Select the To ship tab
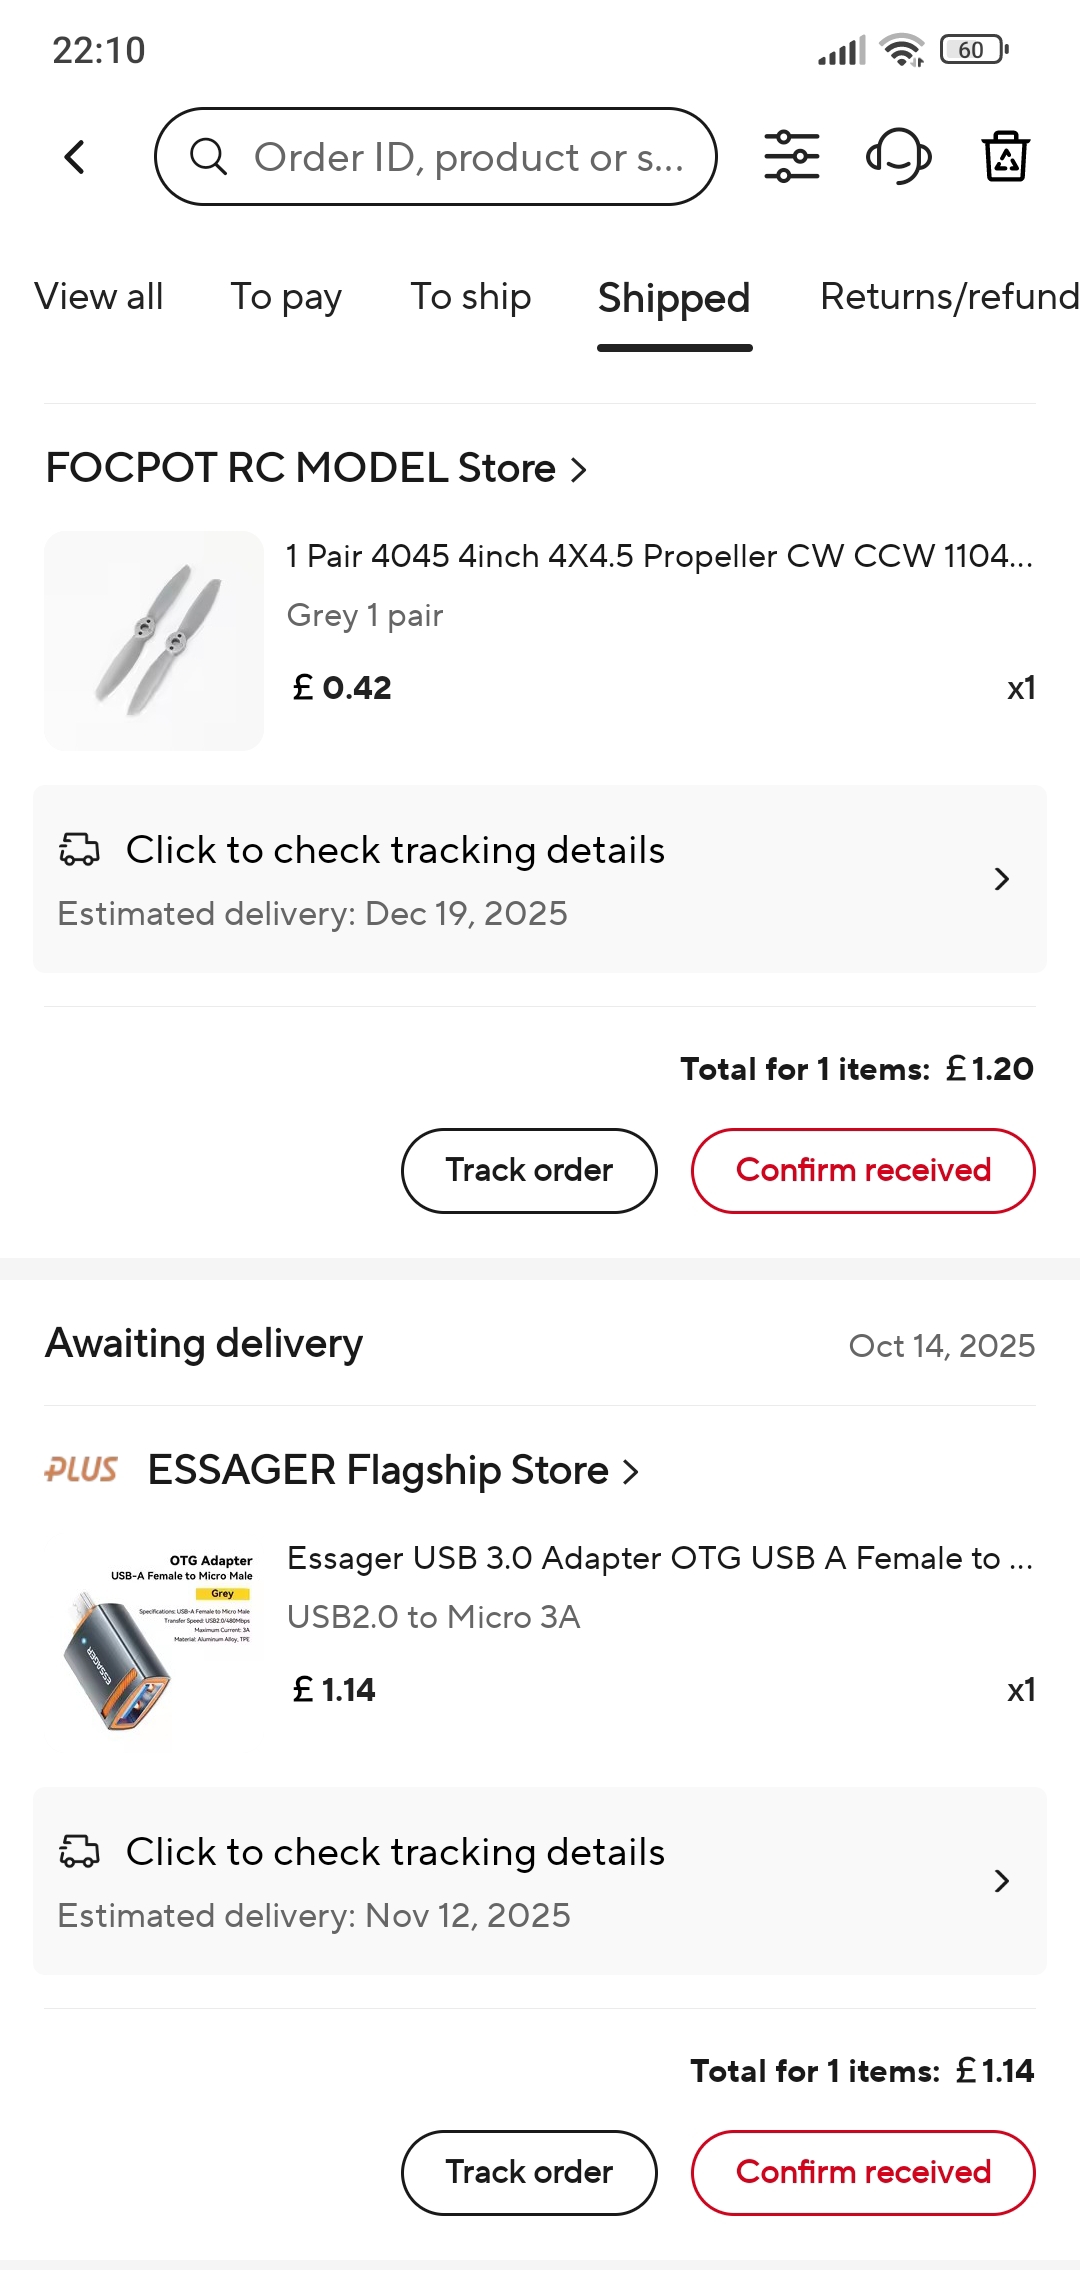 470,297
